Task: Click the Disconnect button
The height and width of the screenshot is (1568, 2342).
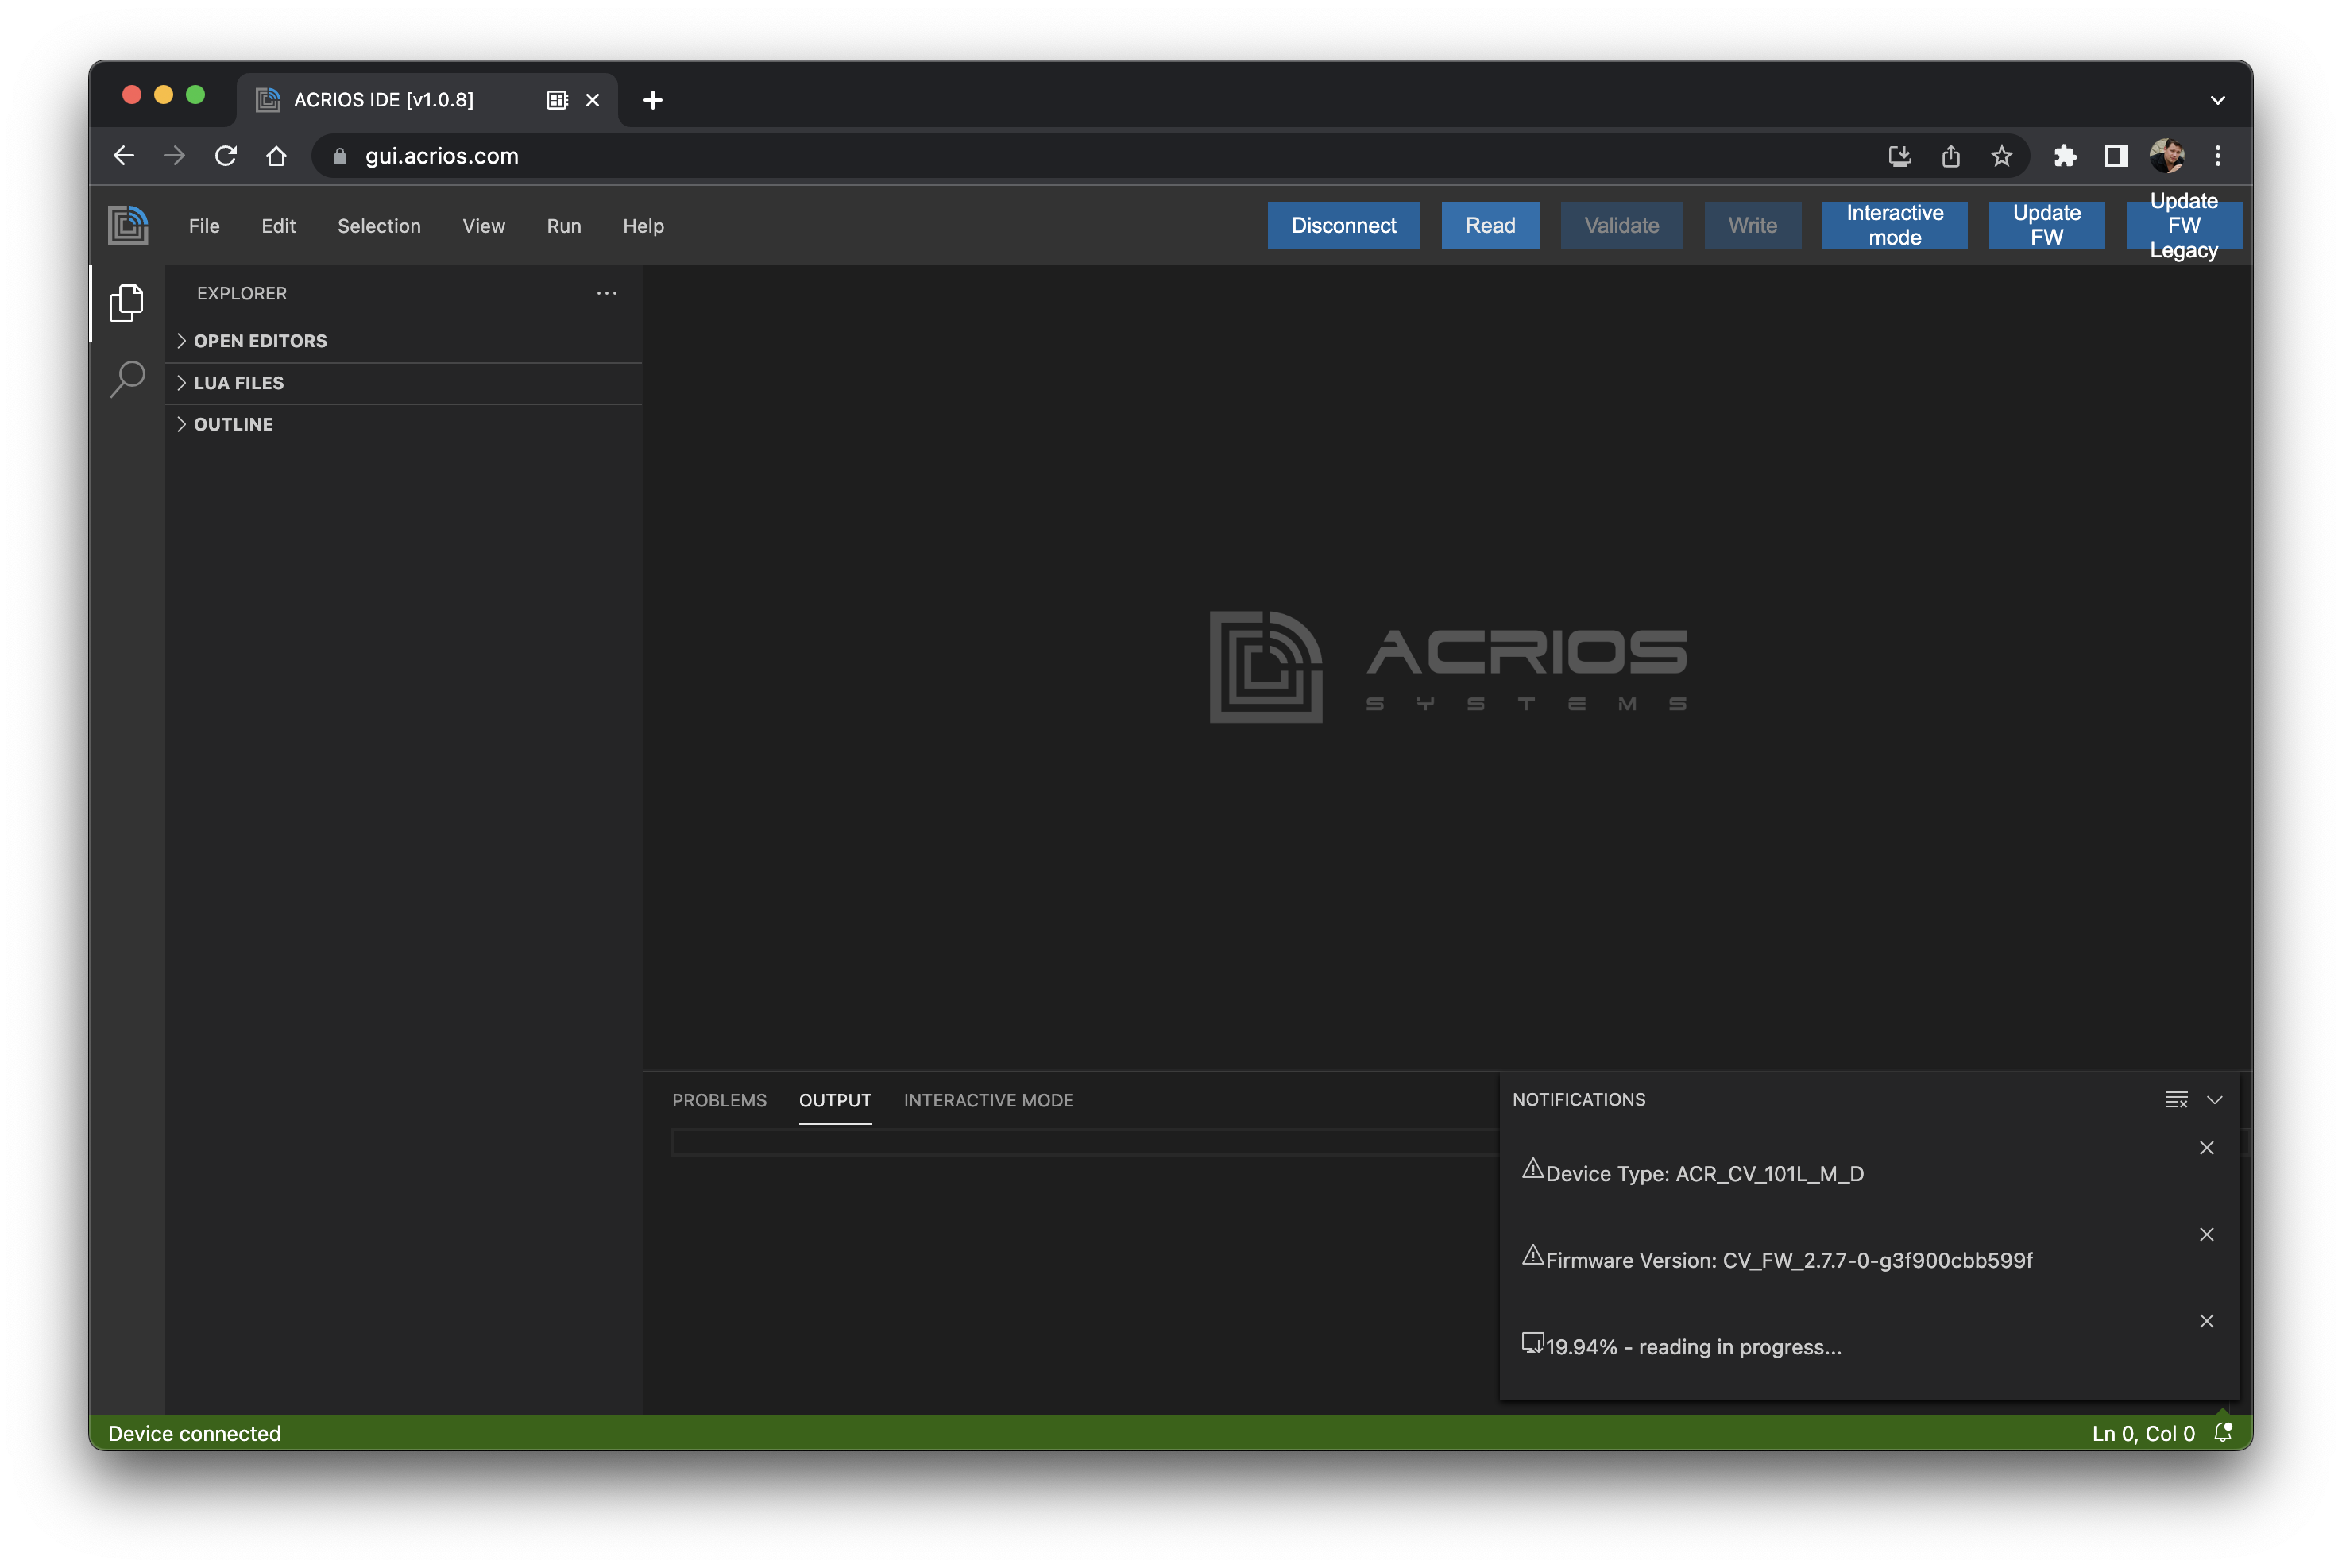Action: 1343,225
